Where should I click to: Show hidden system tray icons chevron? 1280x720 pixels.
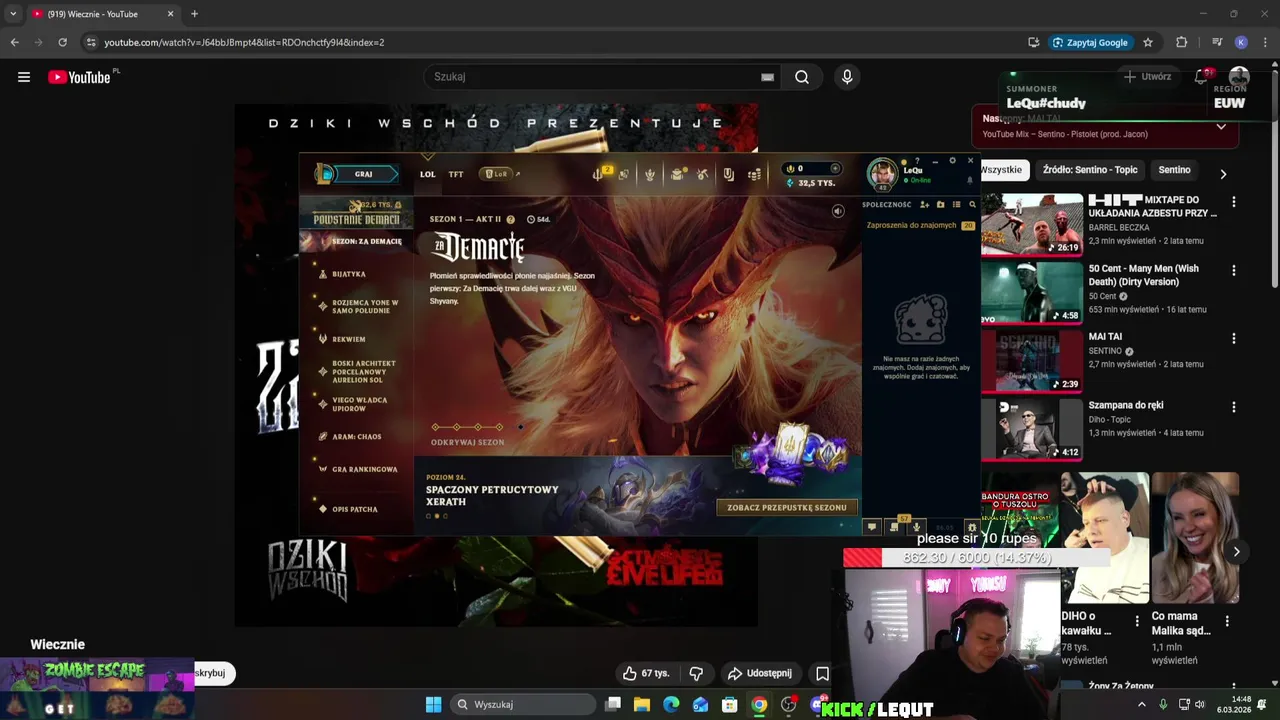click(x=1141, y=704)
